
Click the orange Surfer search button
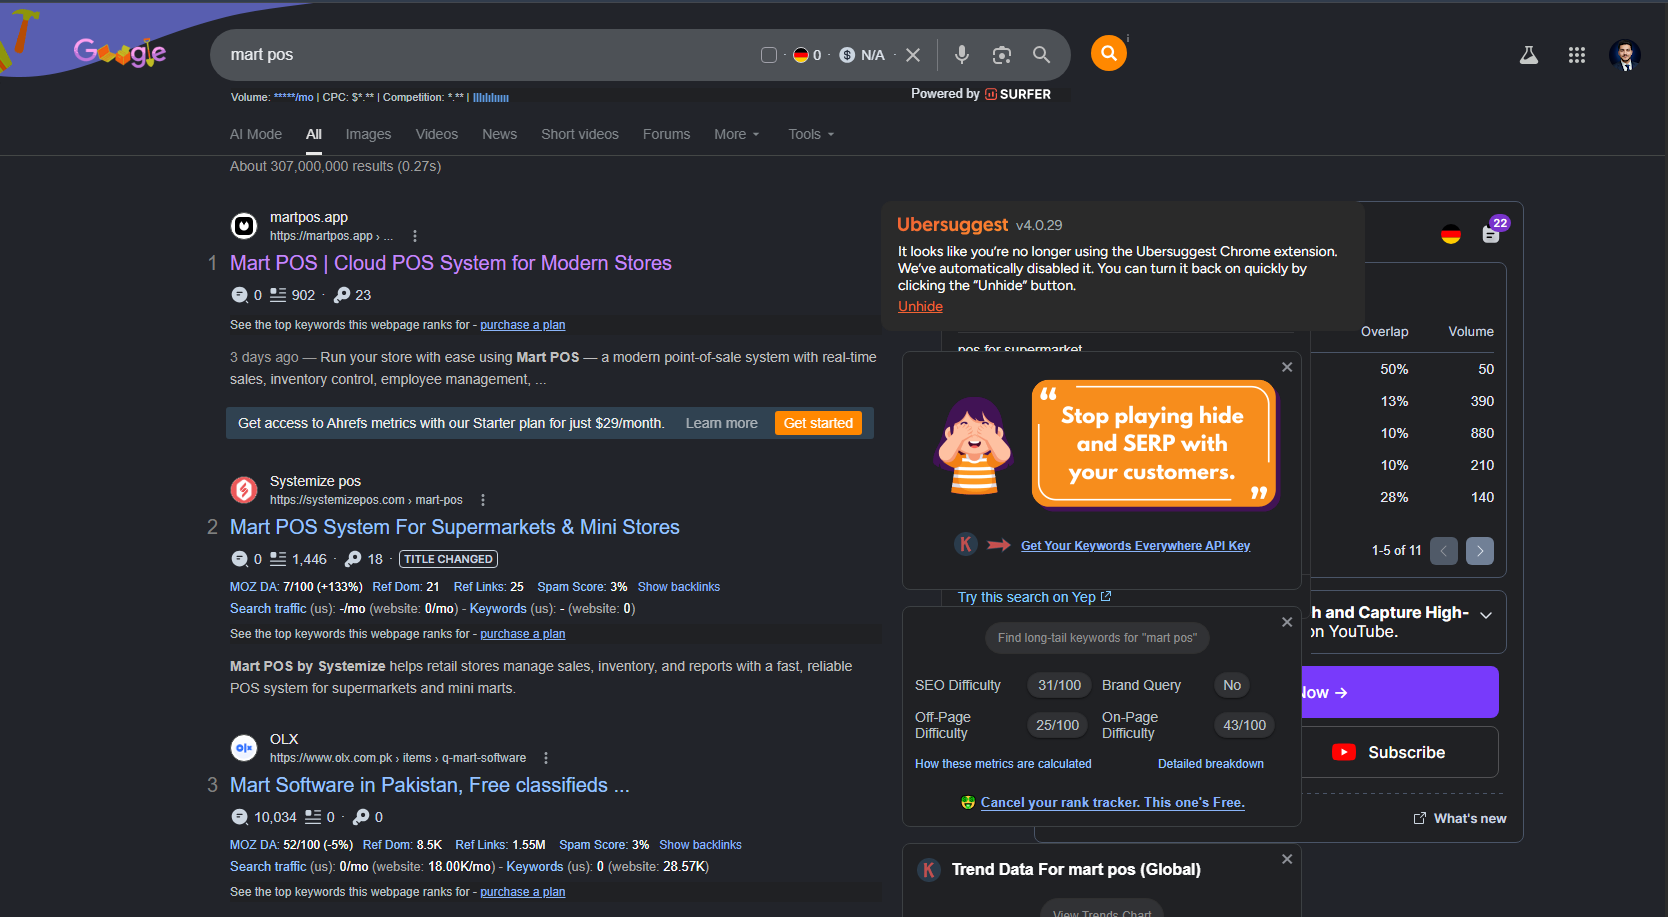click(1109, 53)
